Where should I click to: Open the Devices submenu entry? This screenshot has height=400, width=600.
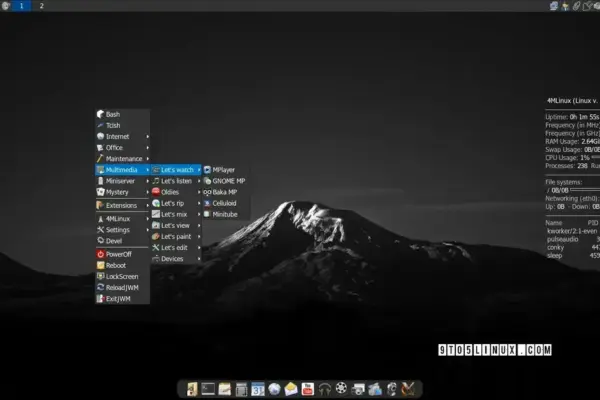176,258
